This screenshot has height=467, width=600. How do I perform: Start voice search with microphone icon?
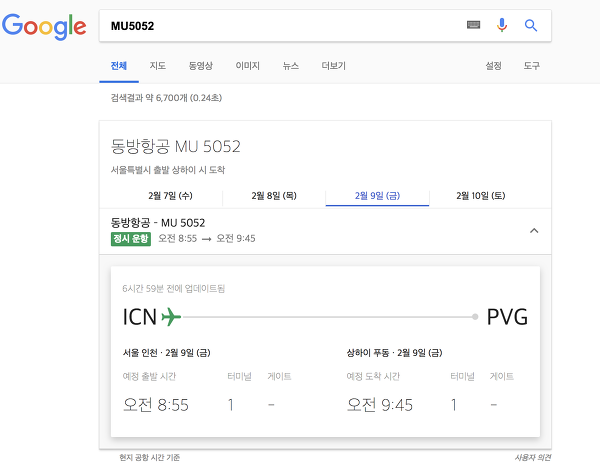pyautogui.click(x=502, y=25)
